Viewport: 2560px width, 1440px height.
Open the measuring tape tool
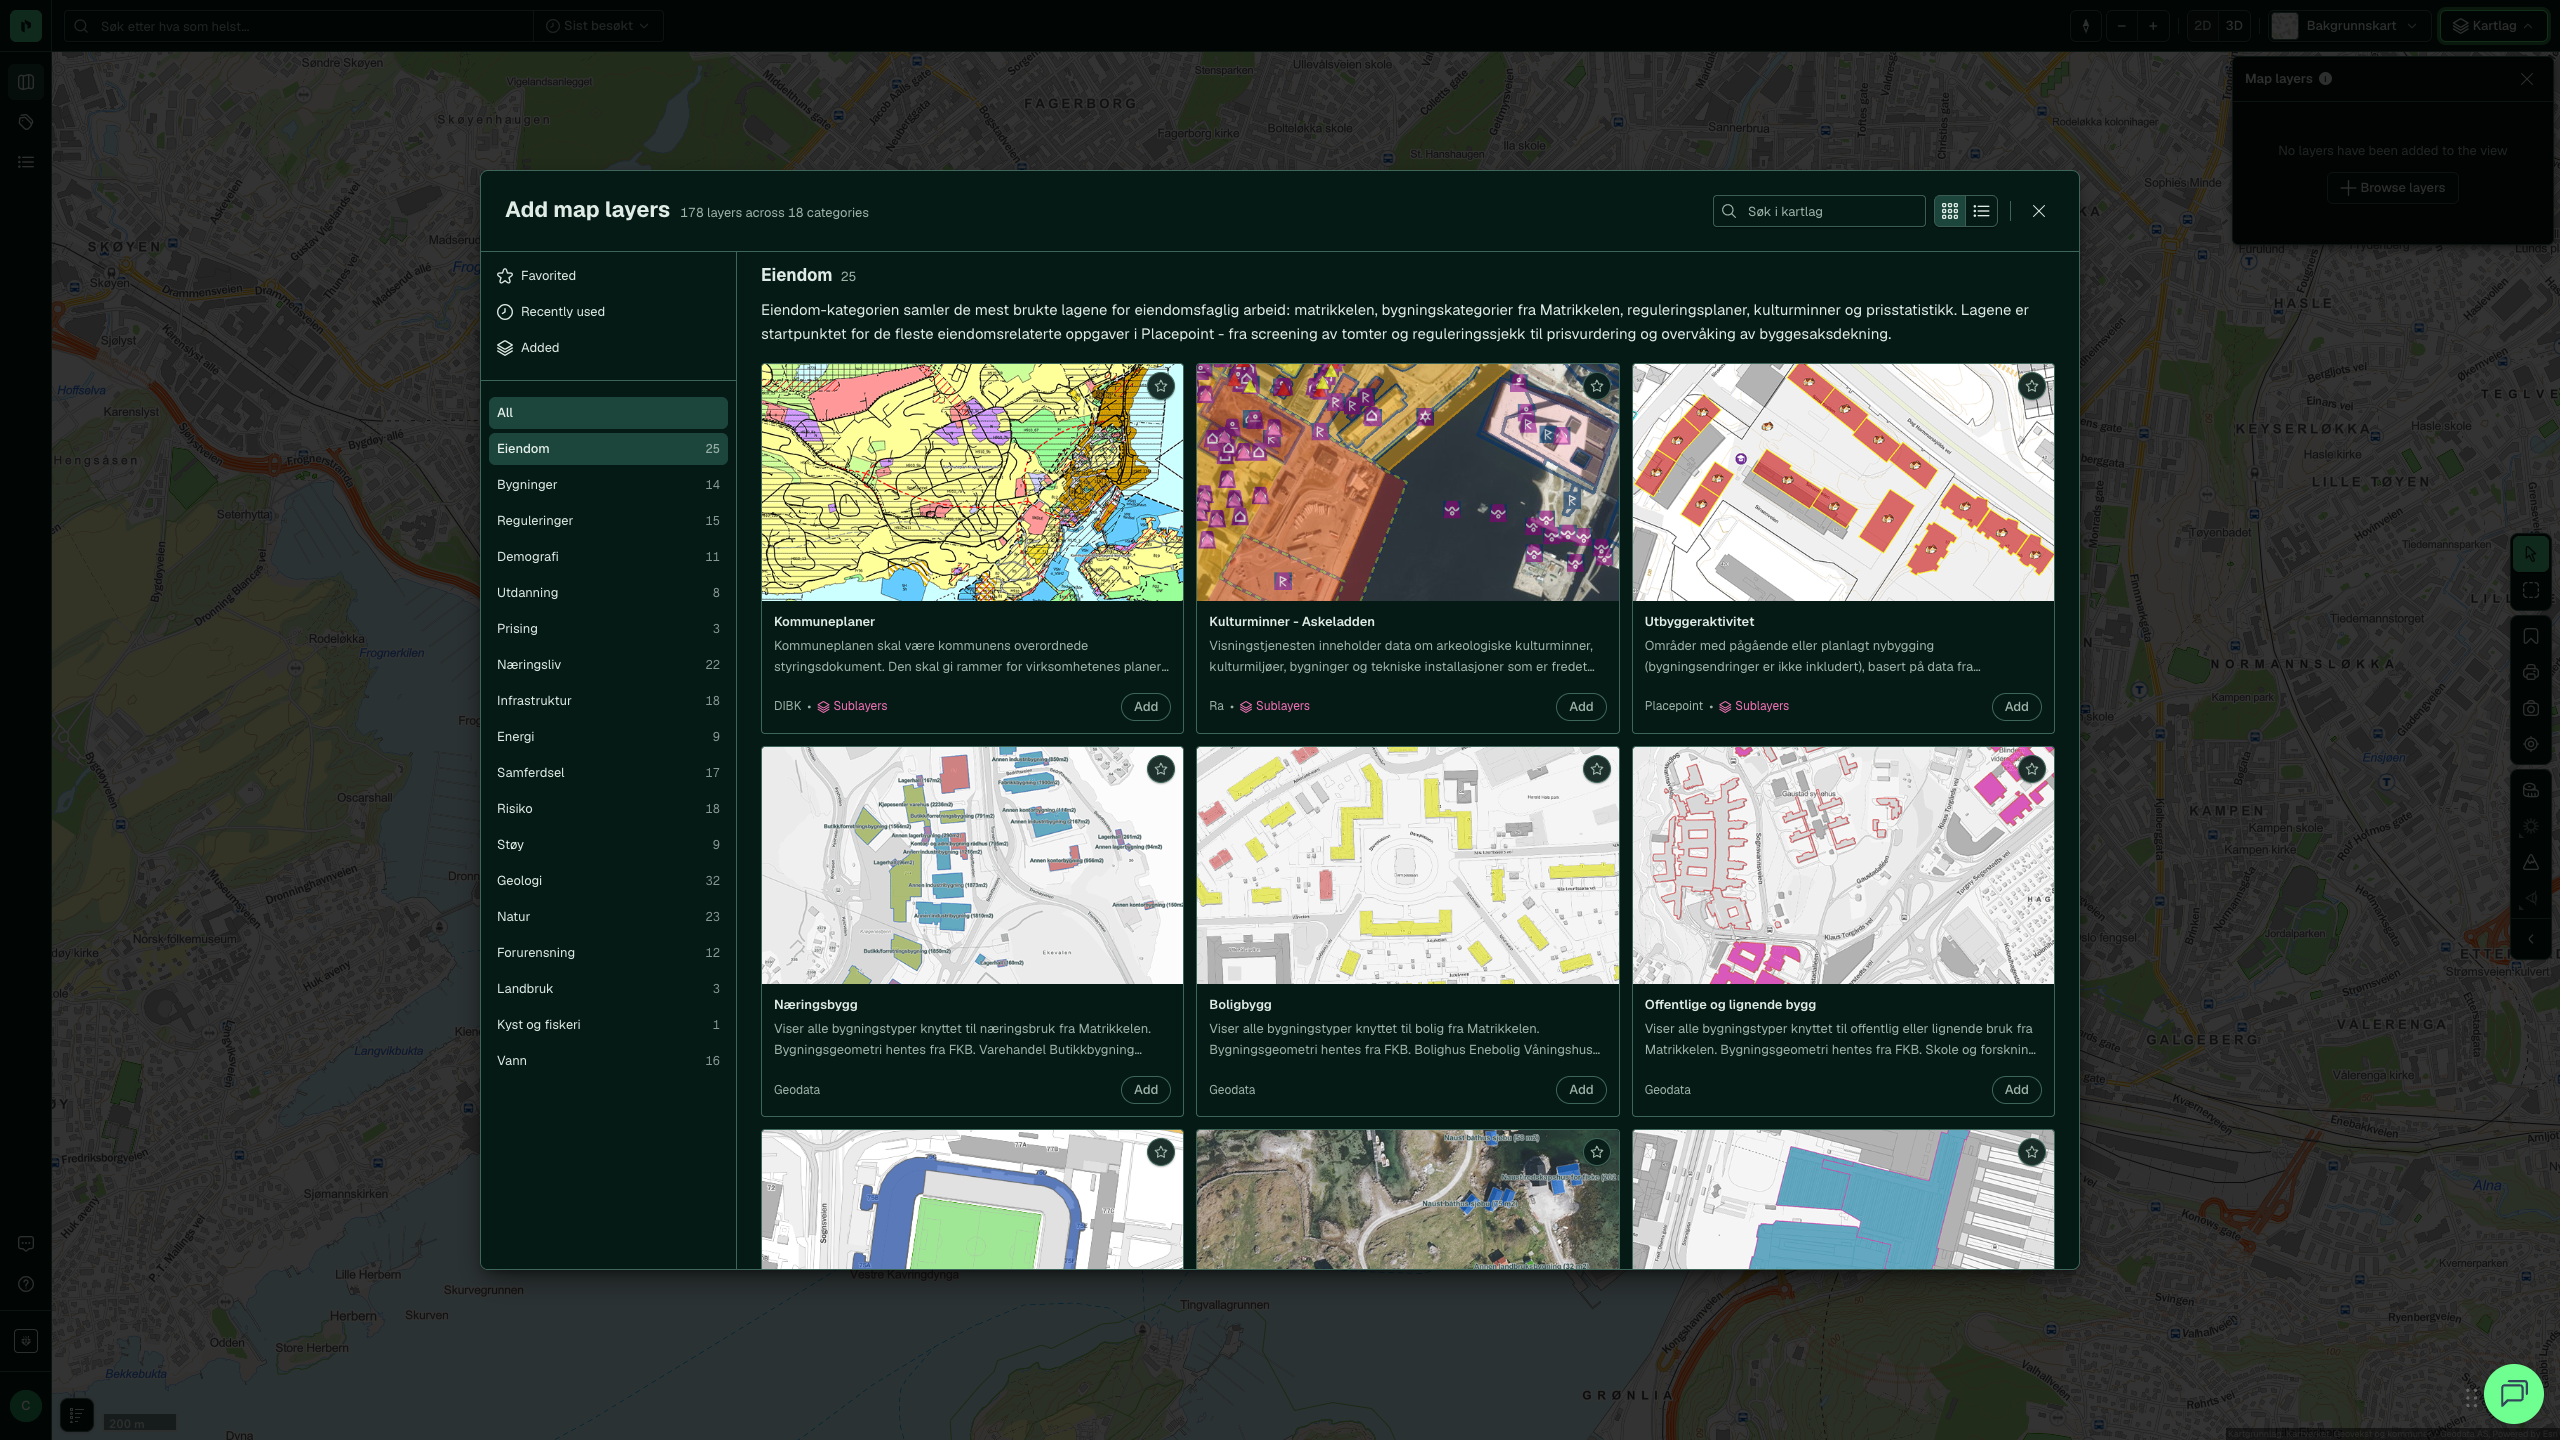pyautogui.click(x=2531, y=790)
